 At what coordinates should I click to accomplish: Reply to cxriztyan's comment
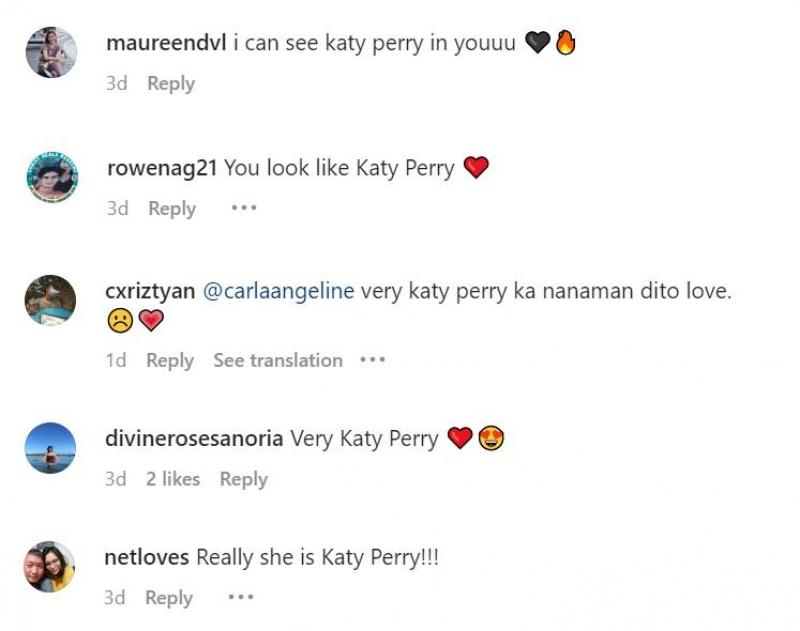pos(170,360)
